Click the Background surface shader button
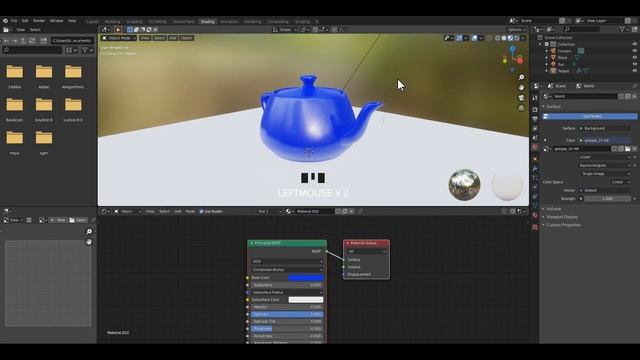 pos(604,129)
